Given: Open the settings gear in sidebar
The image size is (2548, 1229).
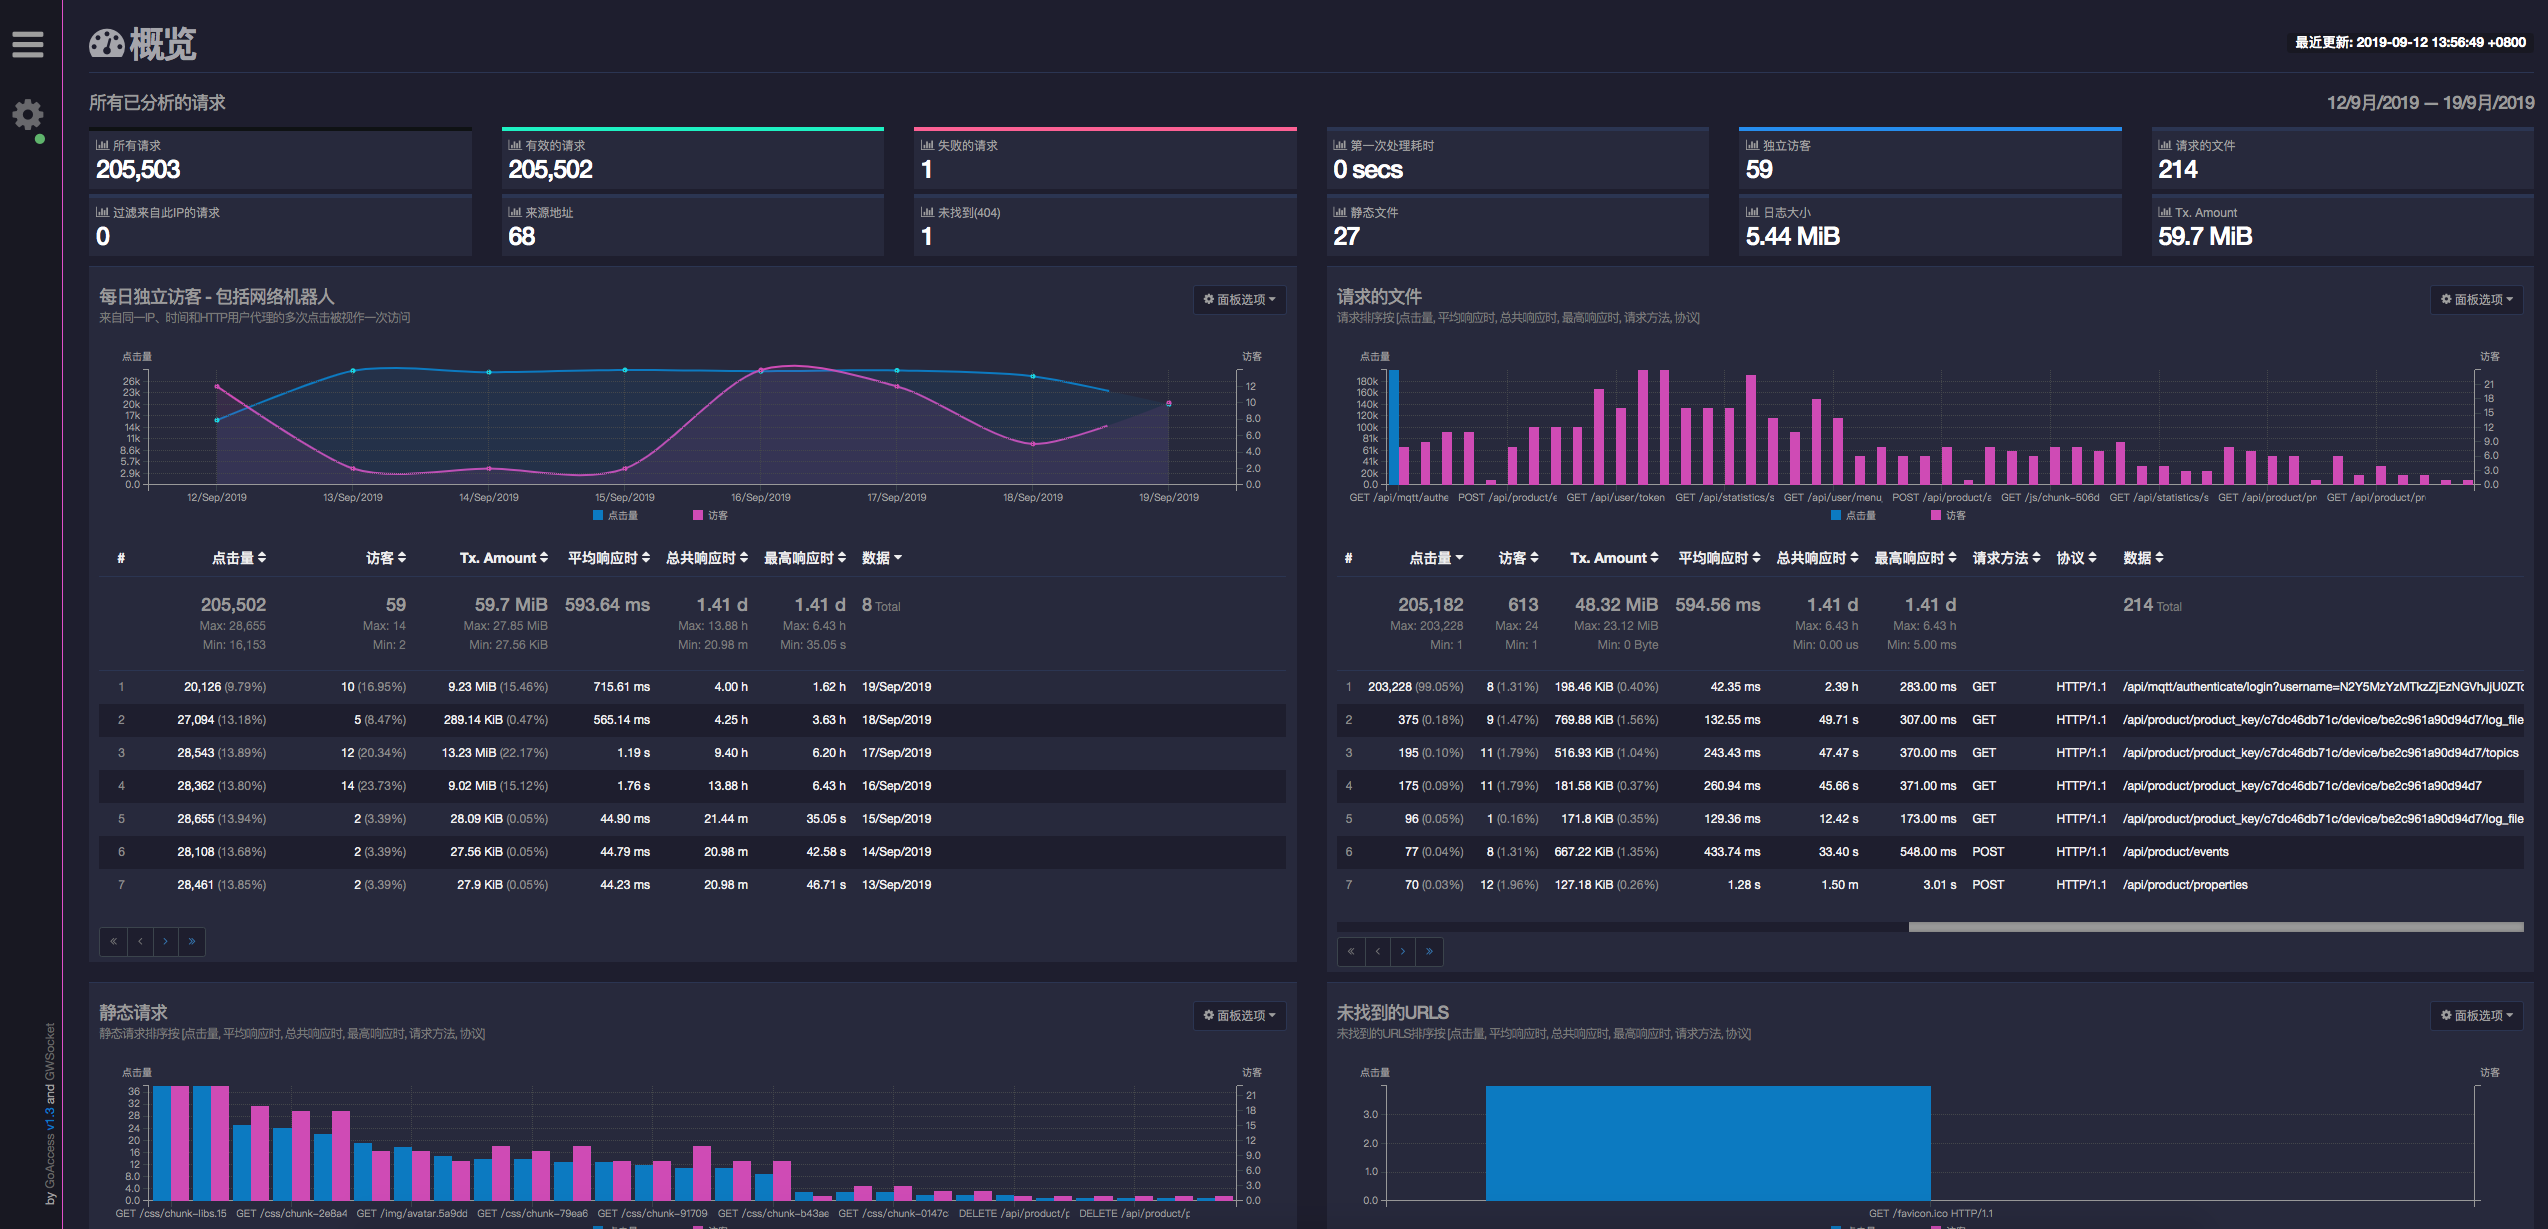Looking at the screenshot, I should point(28,115).
